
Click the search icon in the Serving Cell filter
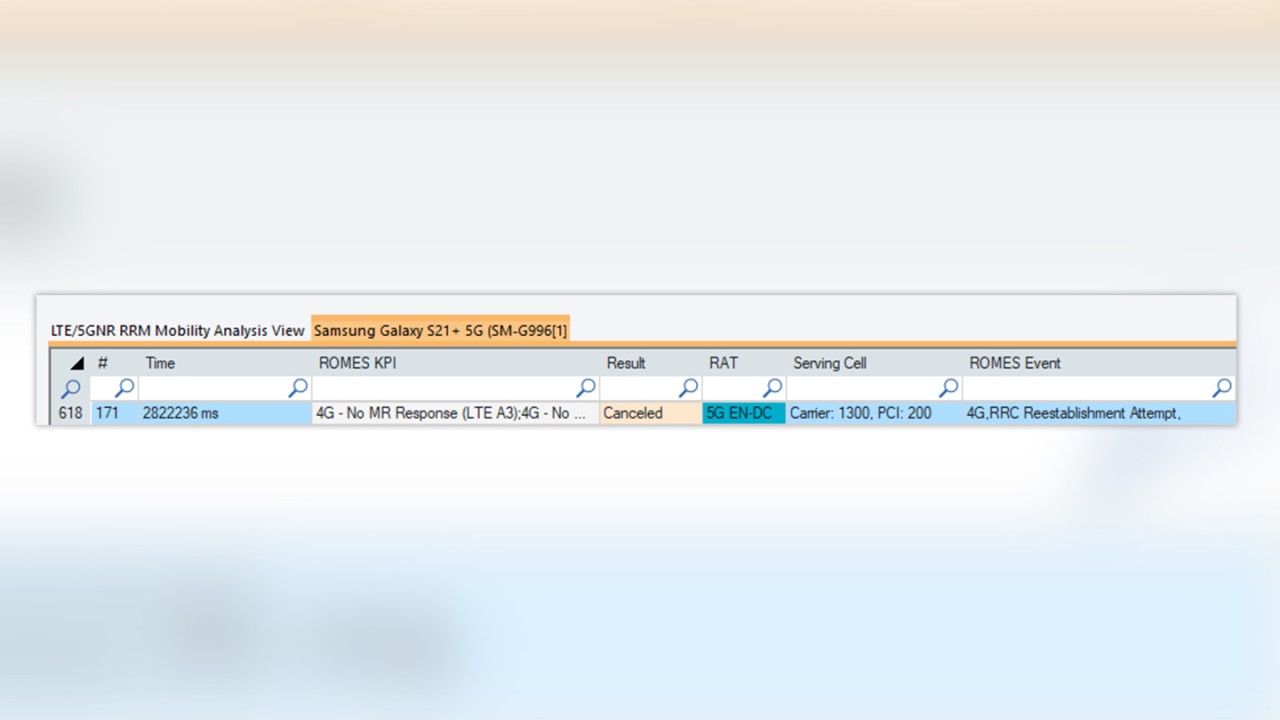[x=948, y=388]
